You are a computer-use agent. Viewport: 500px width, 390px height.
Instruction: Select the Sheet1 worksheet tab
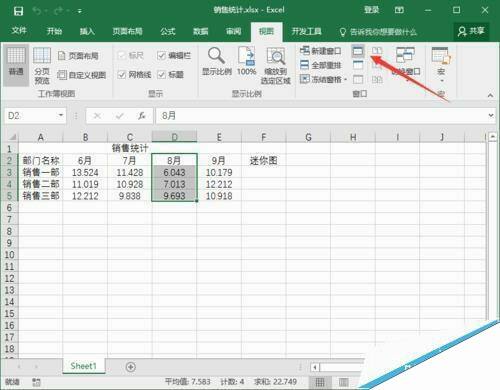83,366
